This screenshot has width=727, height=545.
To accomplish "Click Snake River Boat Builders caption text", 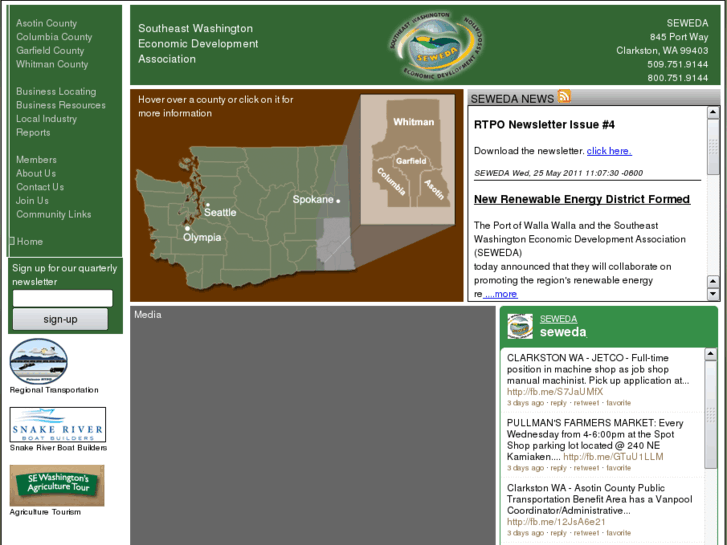I will click(58, 448).
